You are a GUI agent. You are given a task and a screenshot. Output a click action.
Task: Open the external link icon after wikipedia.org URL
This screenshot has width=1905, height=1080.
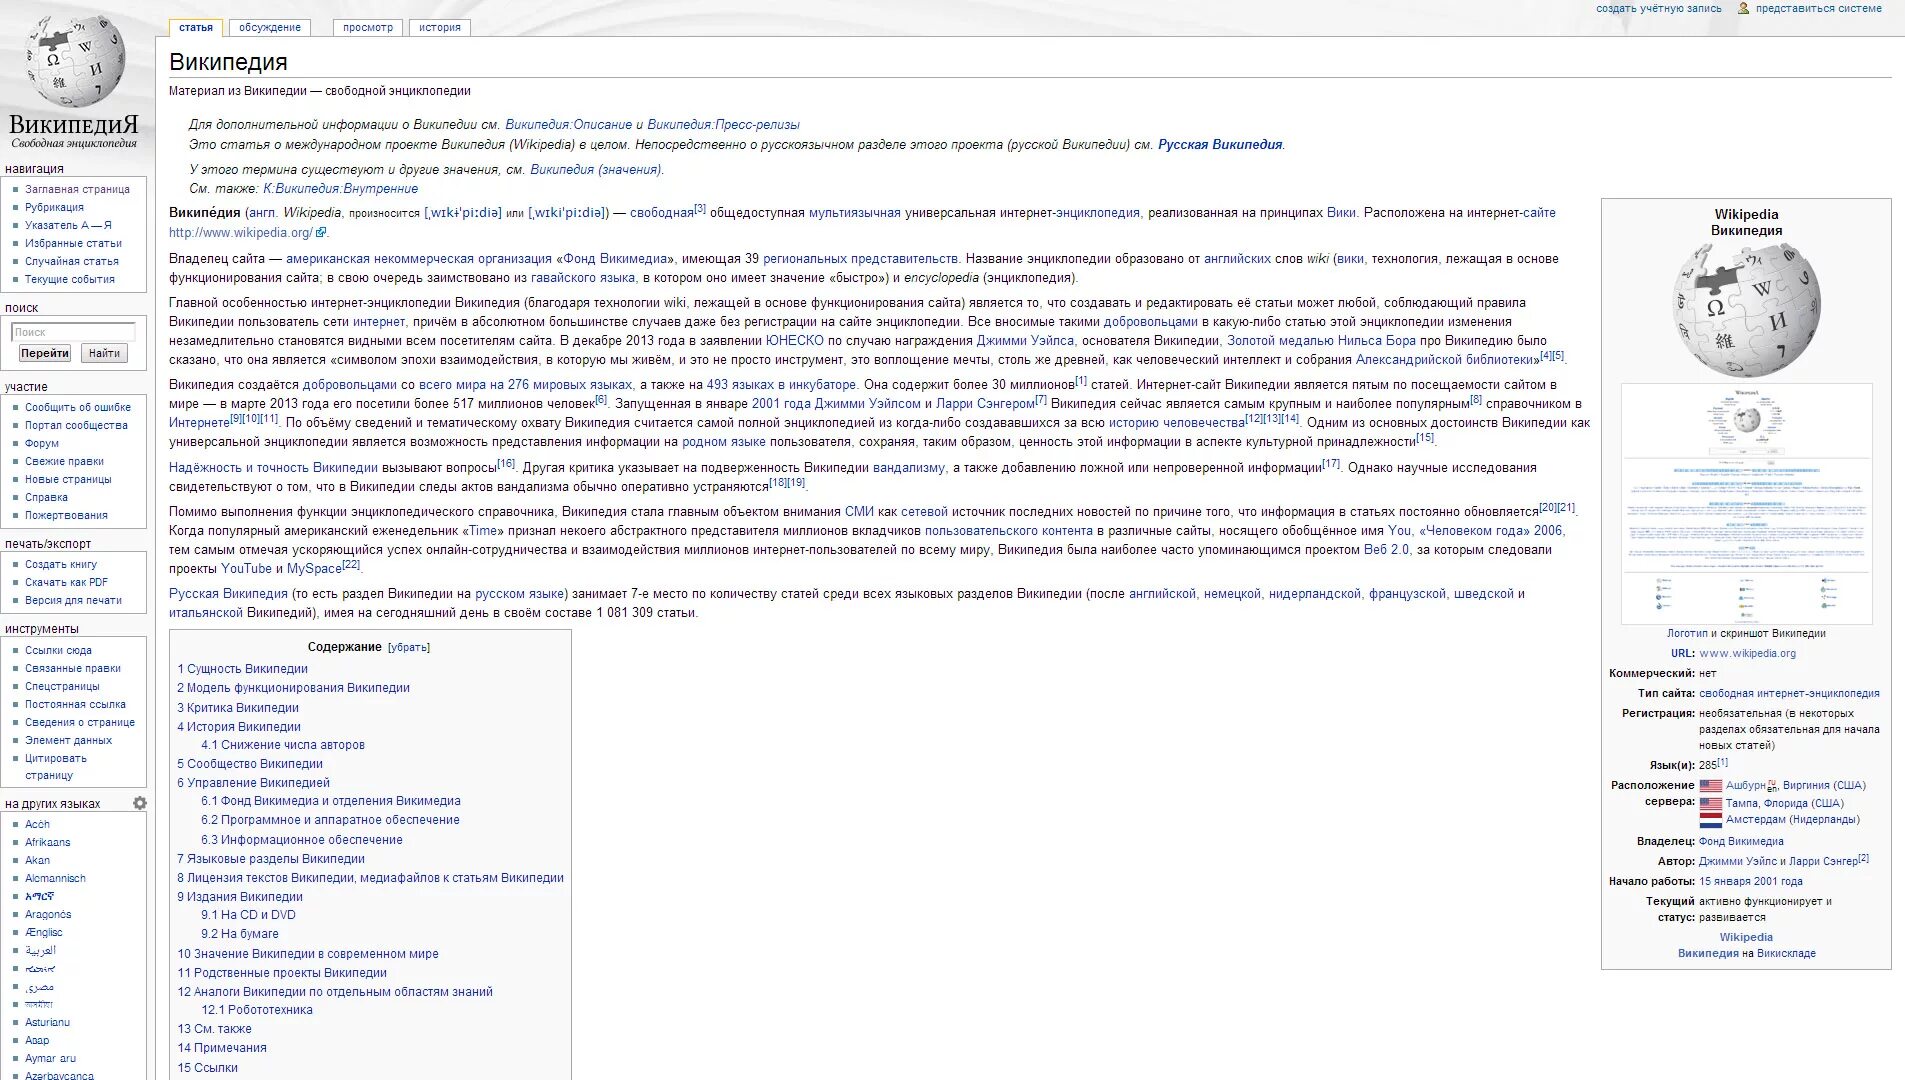tap(321, 233)
